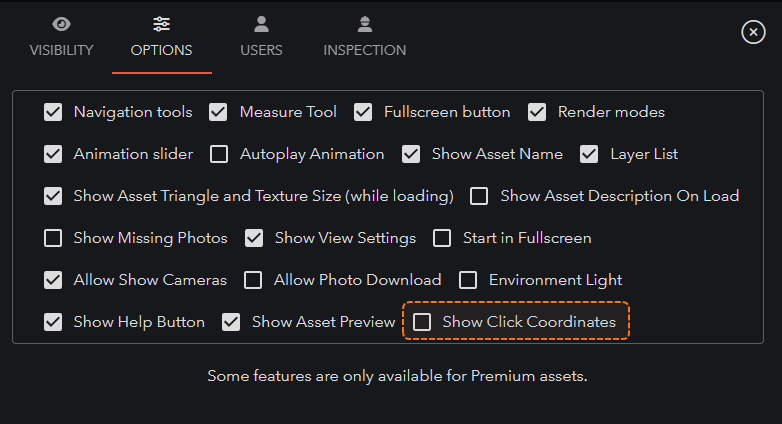Toggle Render modes checkbox off

[537, 112]
